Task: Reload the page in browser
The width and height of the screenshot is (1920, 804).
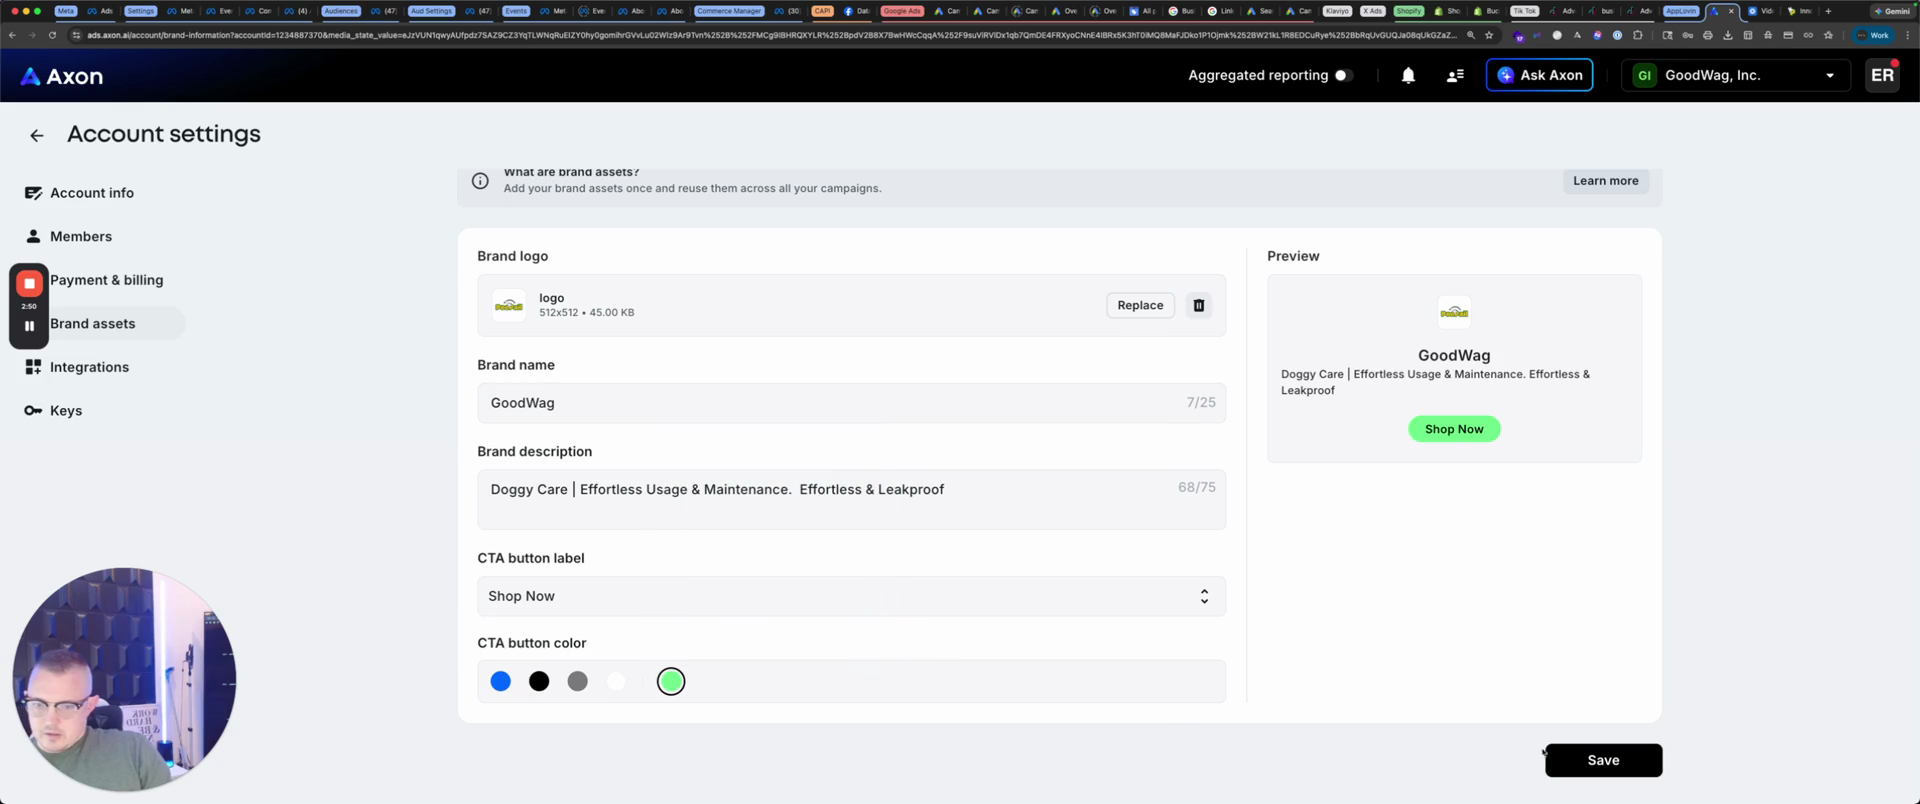Action: 52,35
